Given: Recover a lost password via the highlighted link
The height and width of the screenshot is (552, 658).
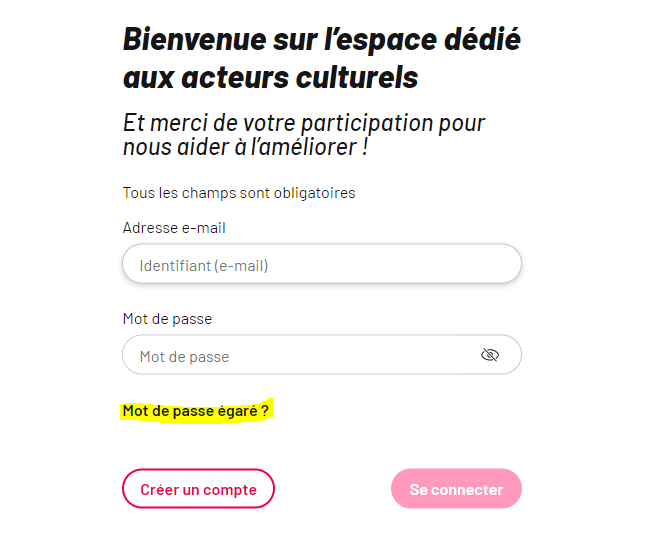Looking at the screenshot, I should point(196,411).
